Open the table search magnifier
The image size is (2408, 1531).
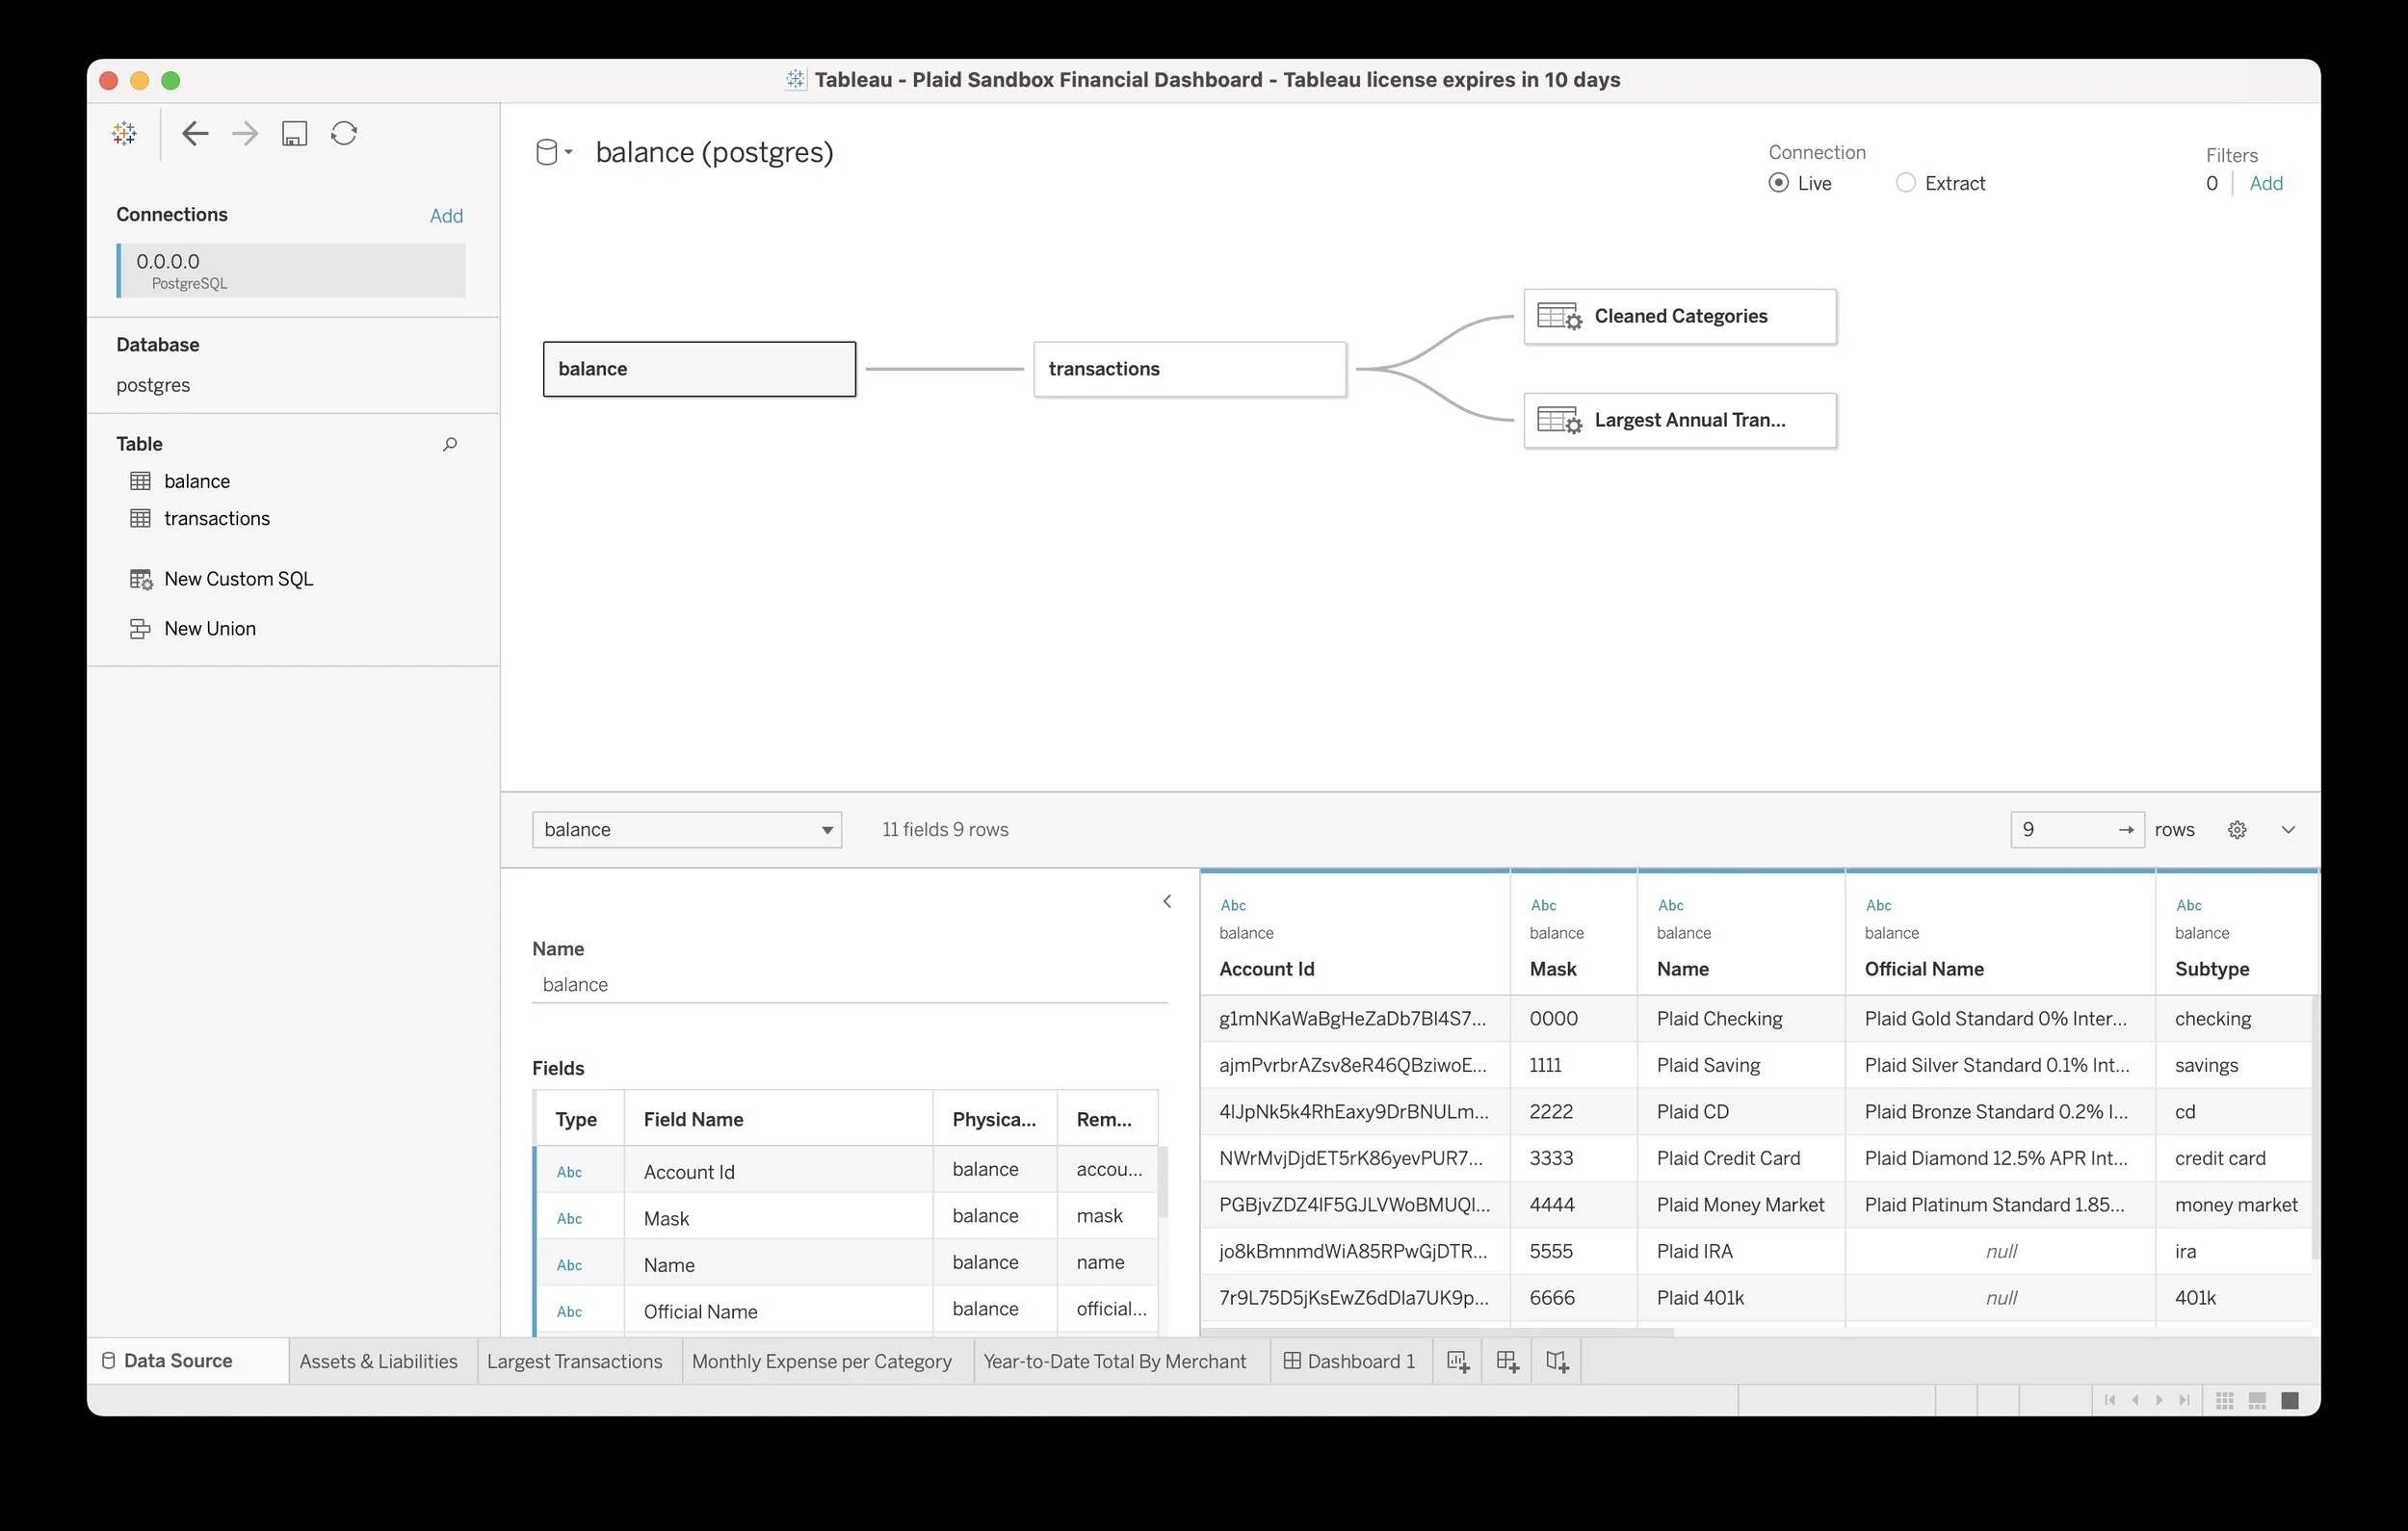(450, 444)
